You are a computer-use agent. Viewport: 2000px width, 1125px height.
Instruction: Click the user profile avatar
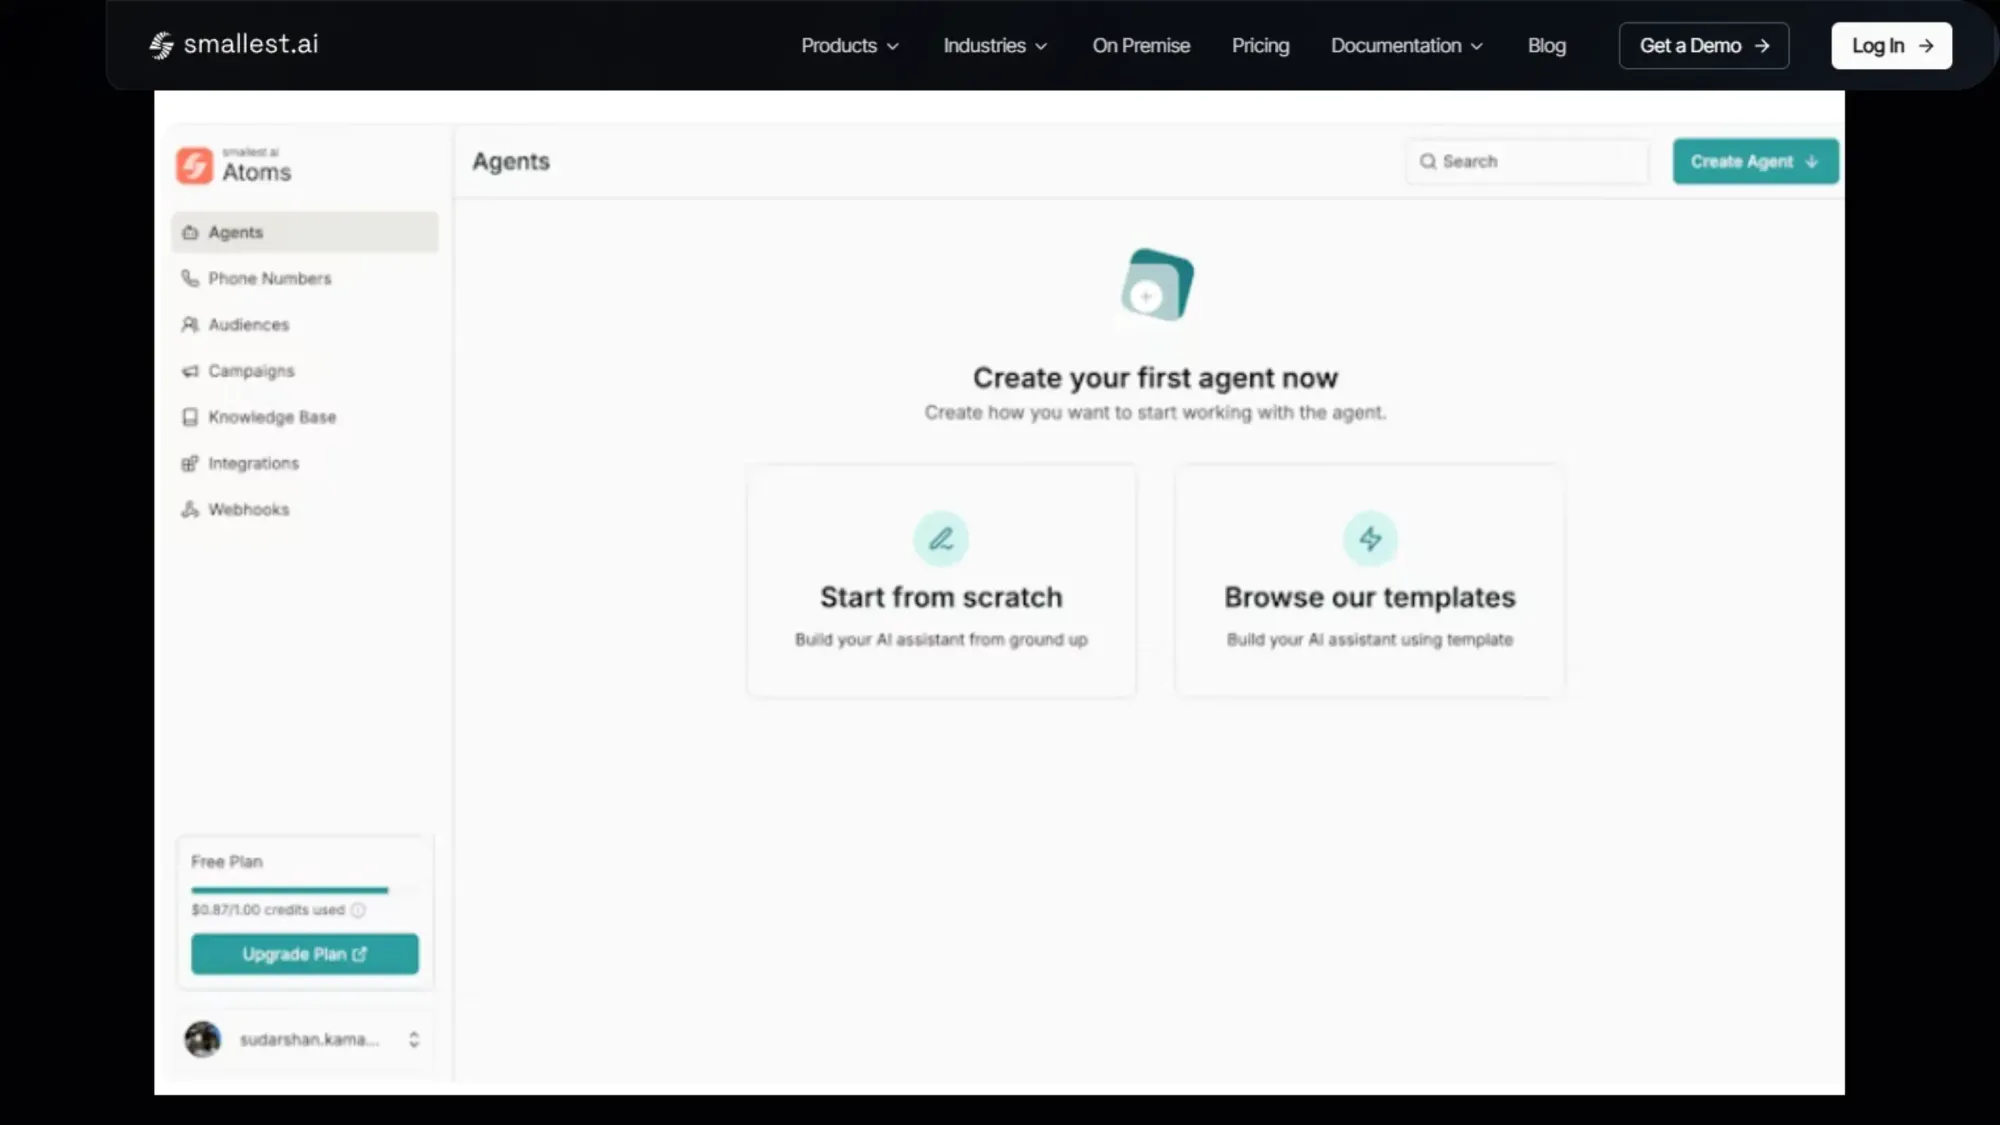pos(203,1039)
